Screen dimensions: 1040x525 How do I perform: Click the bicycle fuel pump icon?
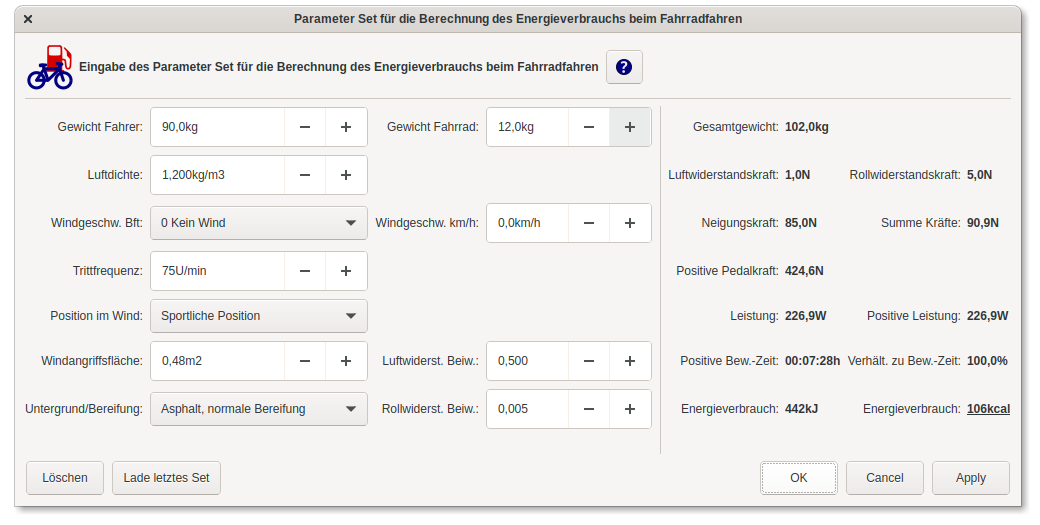[x=50, y=67]
